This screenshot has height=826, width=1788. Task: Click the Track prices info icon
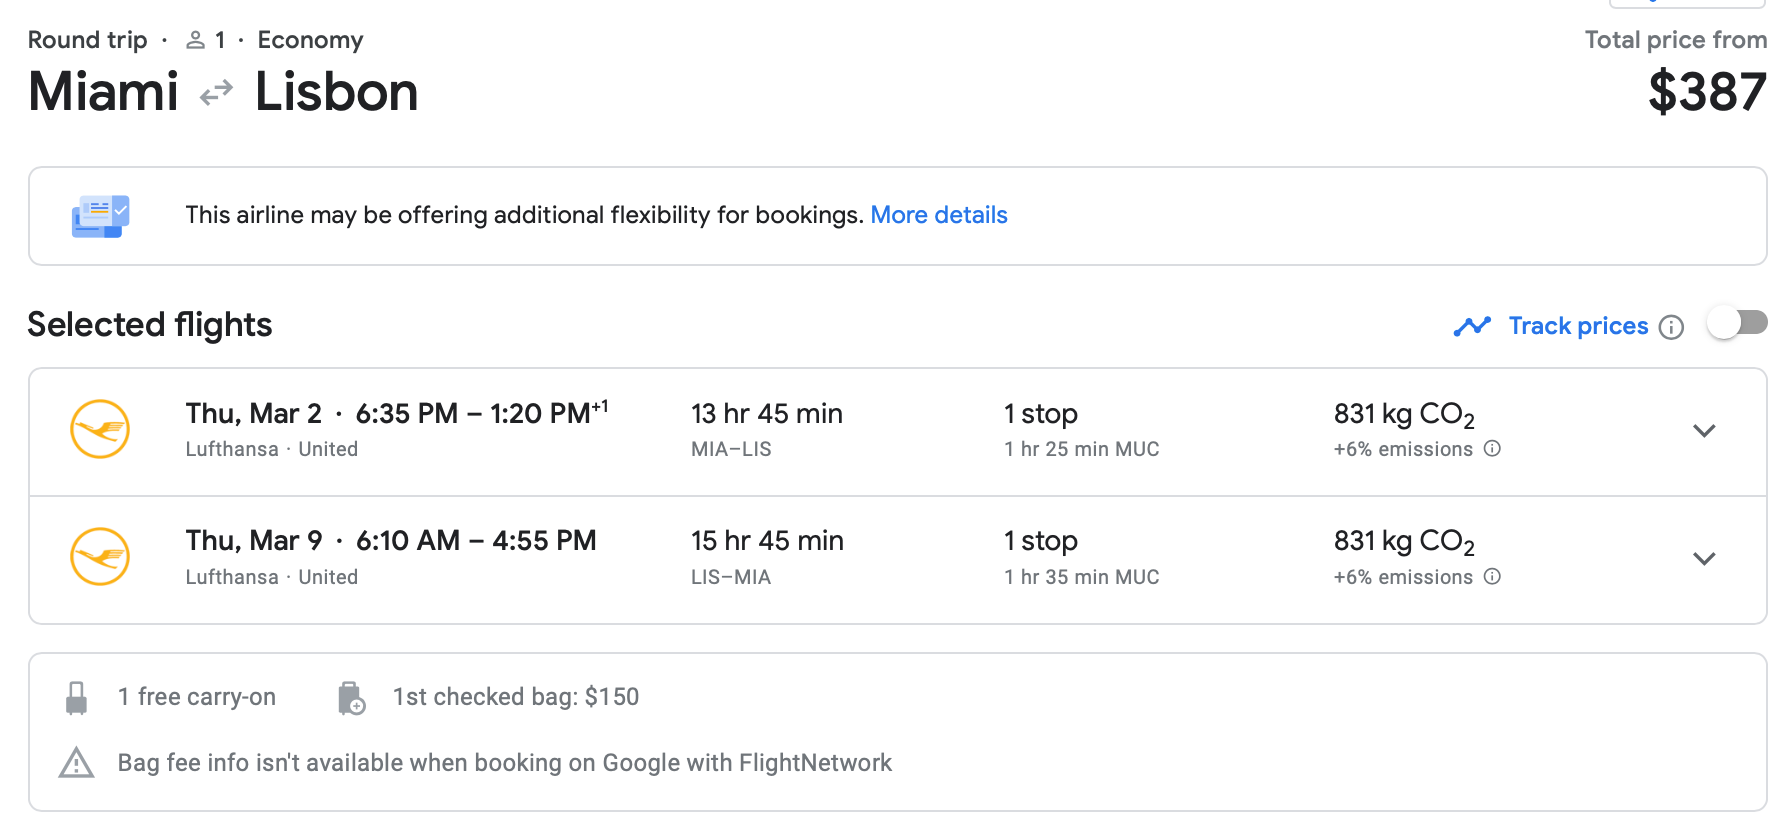1671,327
